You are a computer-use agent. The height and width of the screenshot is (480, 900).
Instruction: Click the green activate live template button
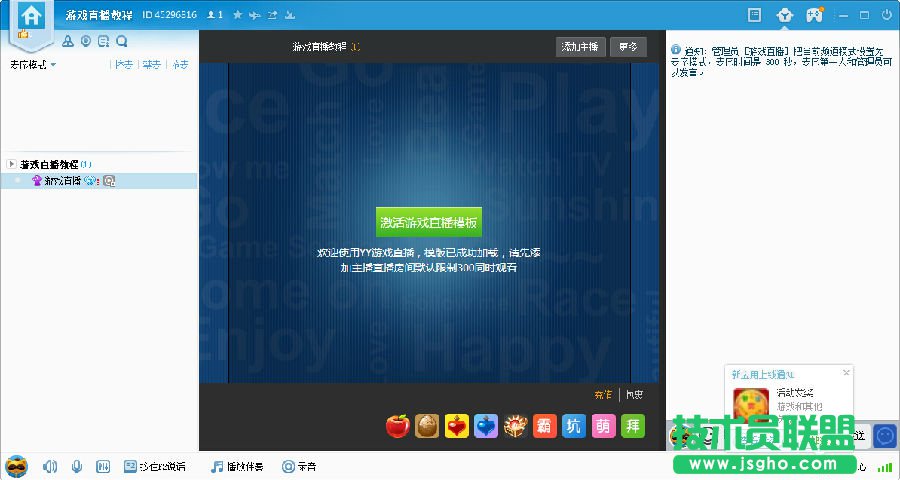429,222
